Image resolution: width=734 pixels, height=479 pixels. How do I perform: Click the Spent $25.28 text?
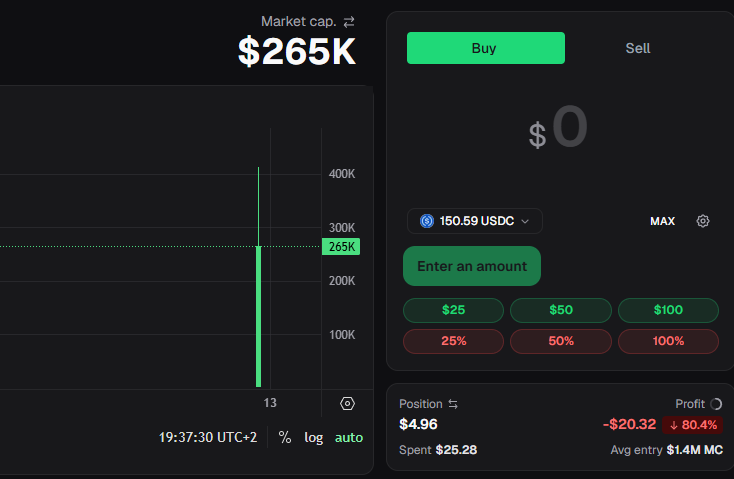438,450
